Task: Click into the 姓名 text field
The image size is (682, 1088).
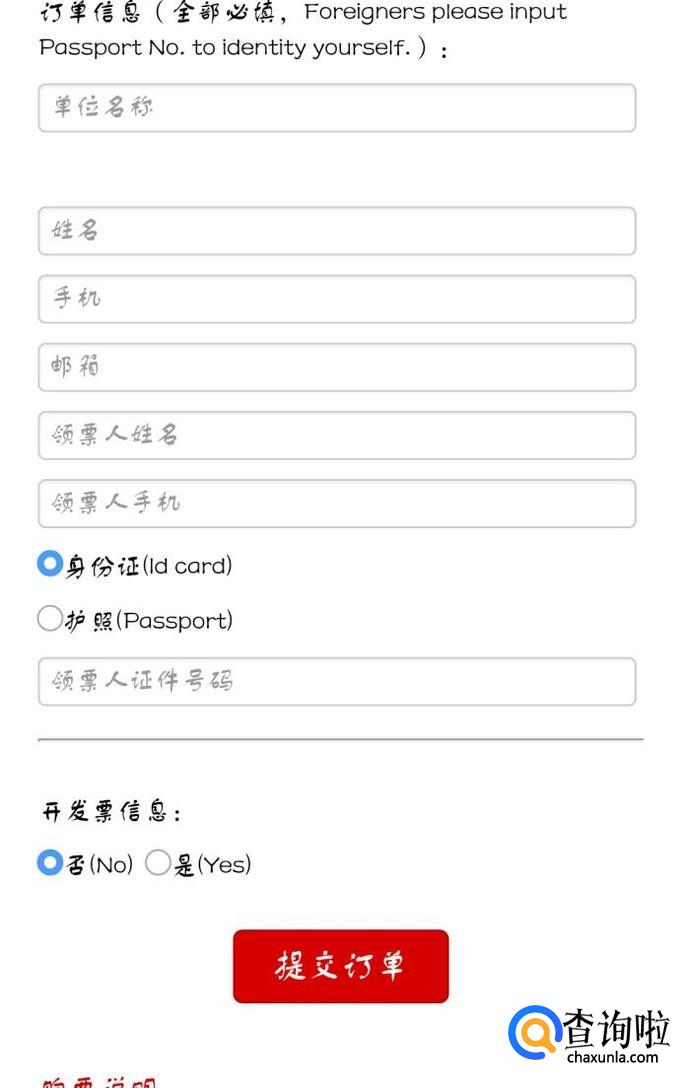Action: (x=337, y=231)
